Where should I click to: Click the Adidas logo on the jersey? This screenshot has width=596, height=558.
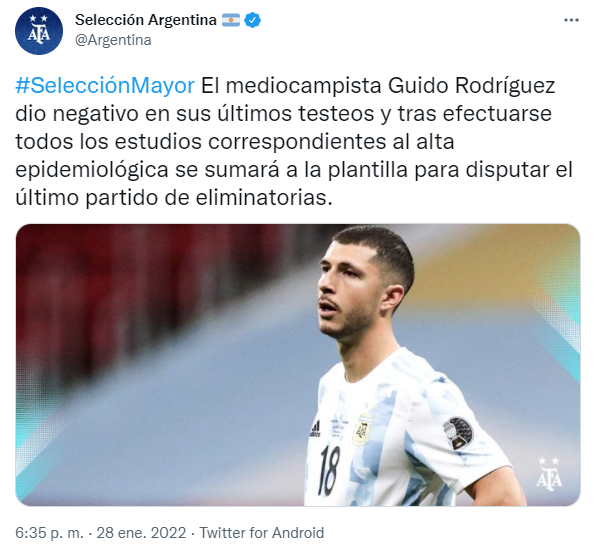[x=315, y=428]
